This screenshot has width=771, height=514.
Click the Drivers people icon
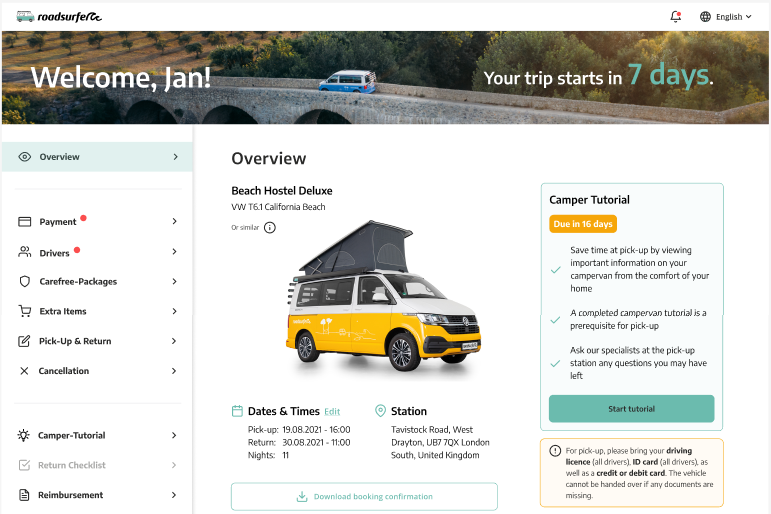point(25,252)
